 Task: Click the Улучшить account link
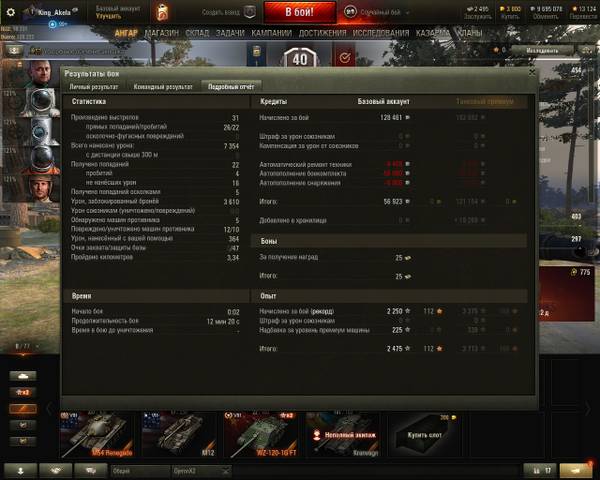pyautogui.click(x=108, y=16)
